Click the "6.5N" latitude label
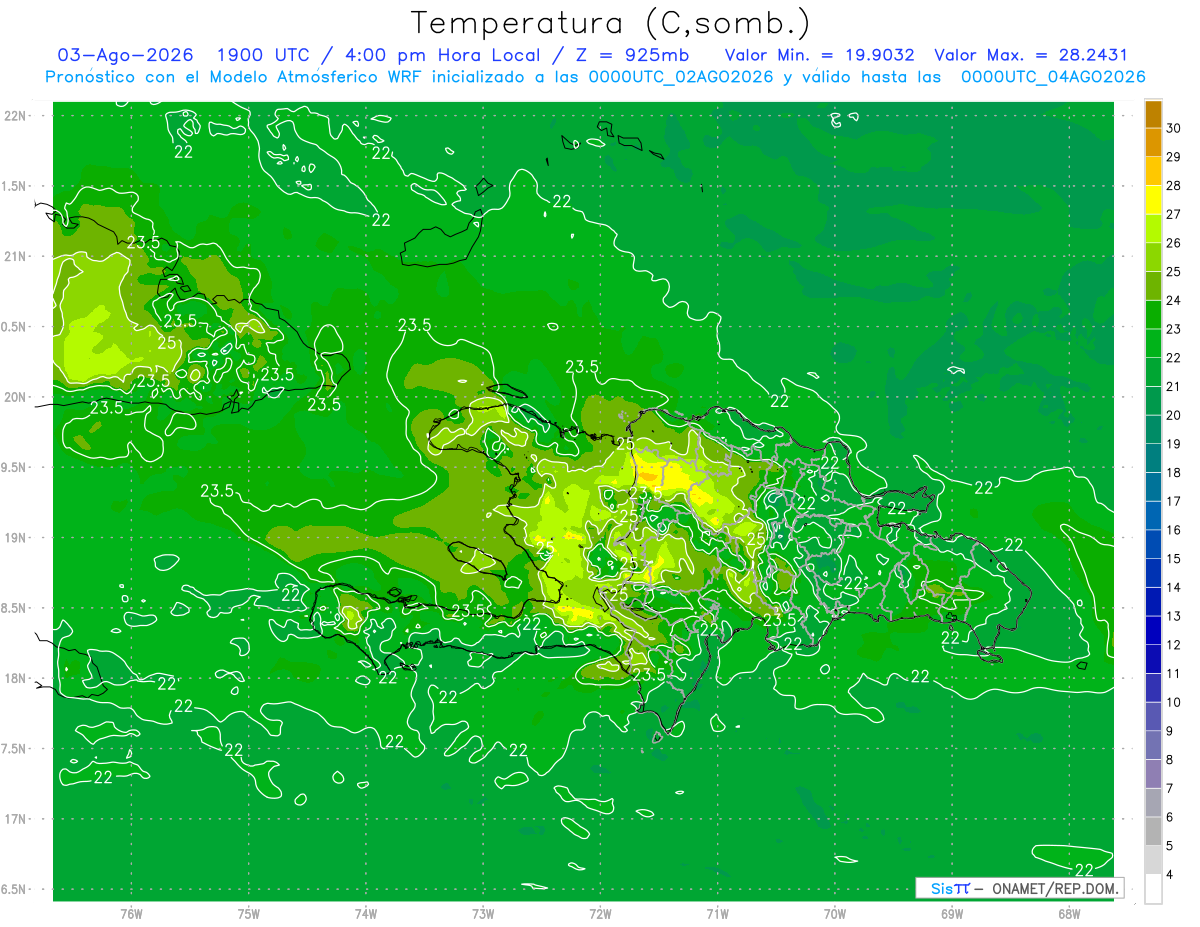The width and height of the screenshot is (1200, 927). [14, 890]
